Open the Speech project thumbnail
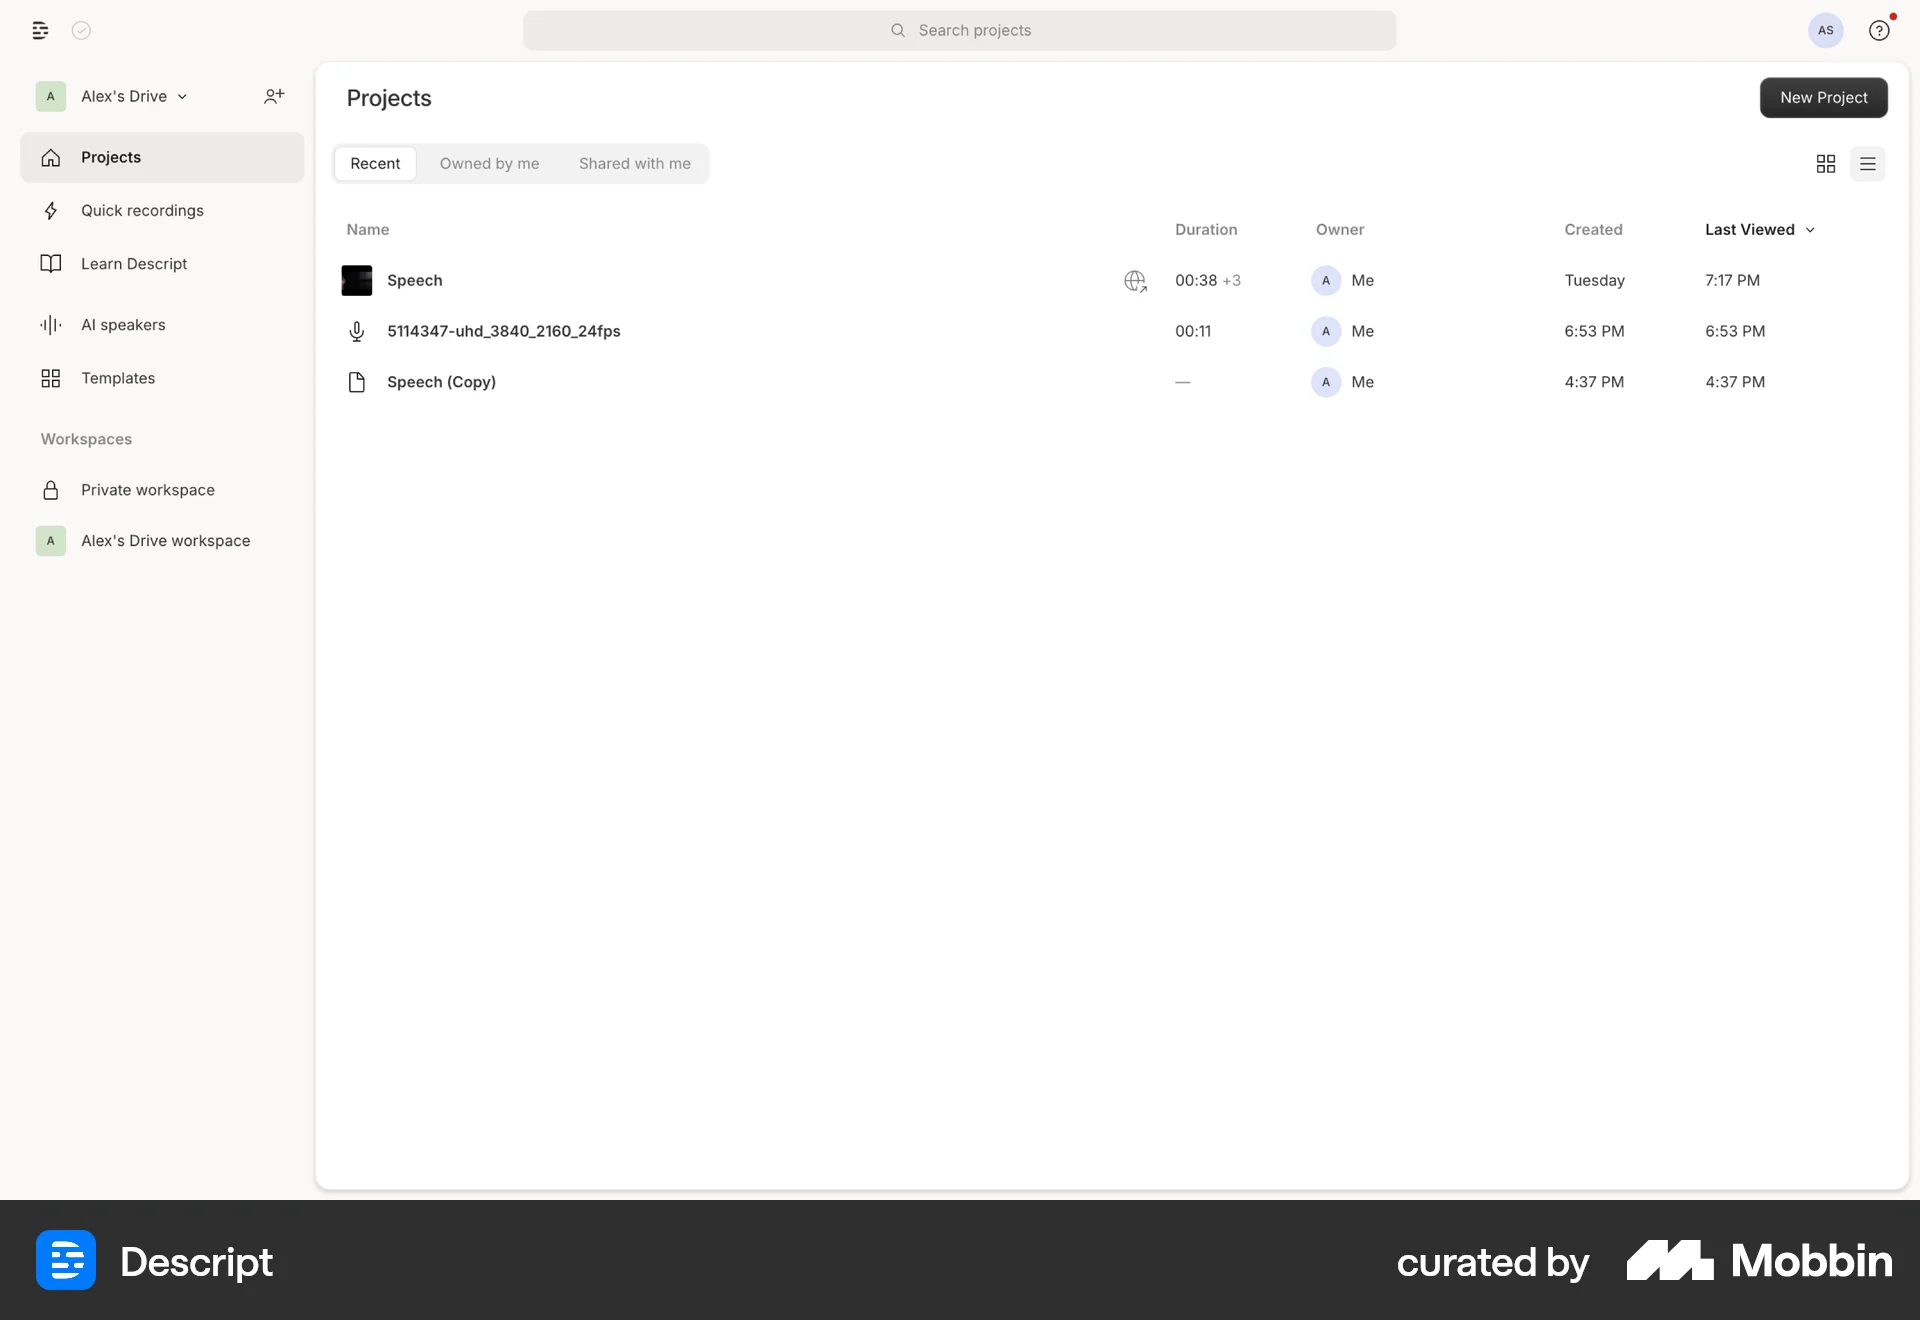1920x1320 pixels. 357,280
